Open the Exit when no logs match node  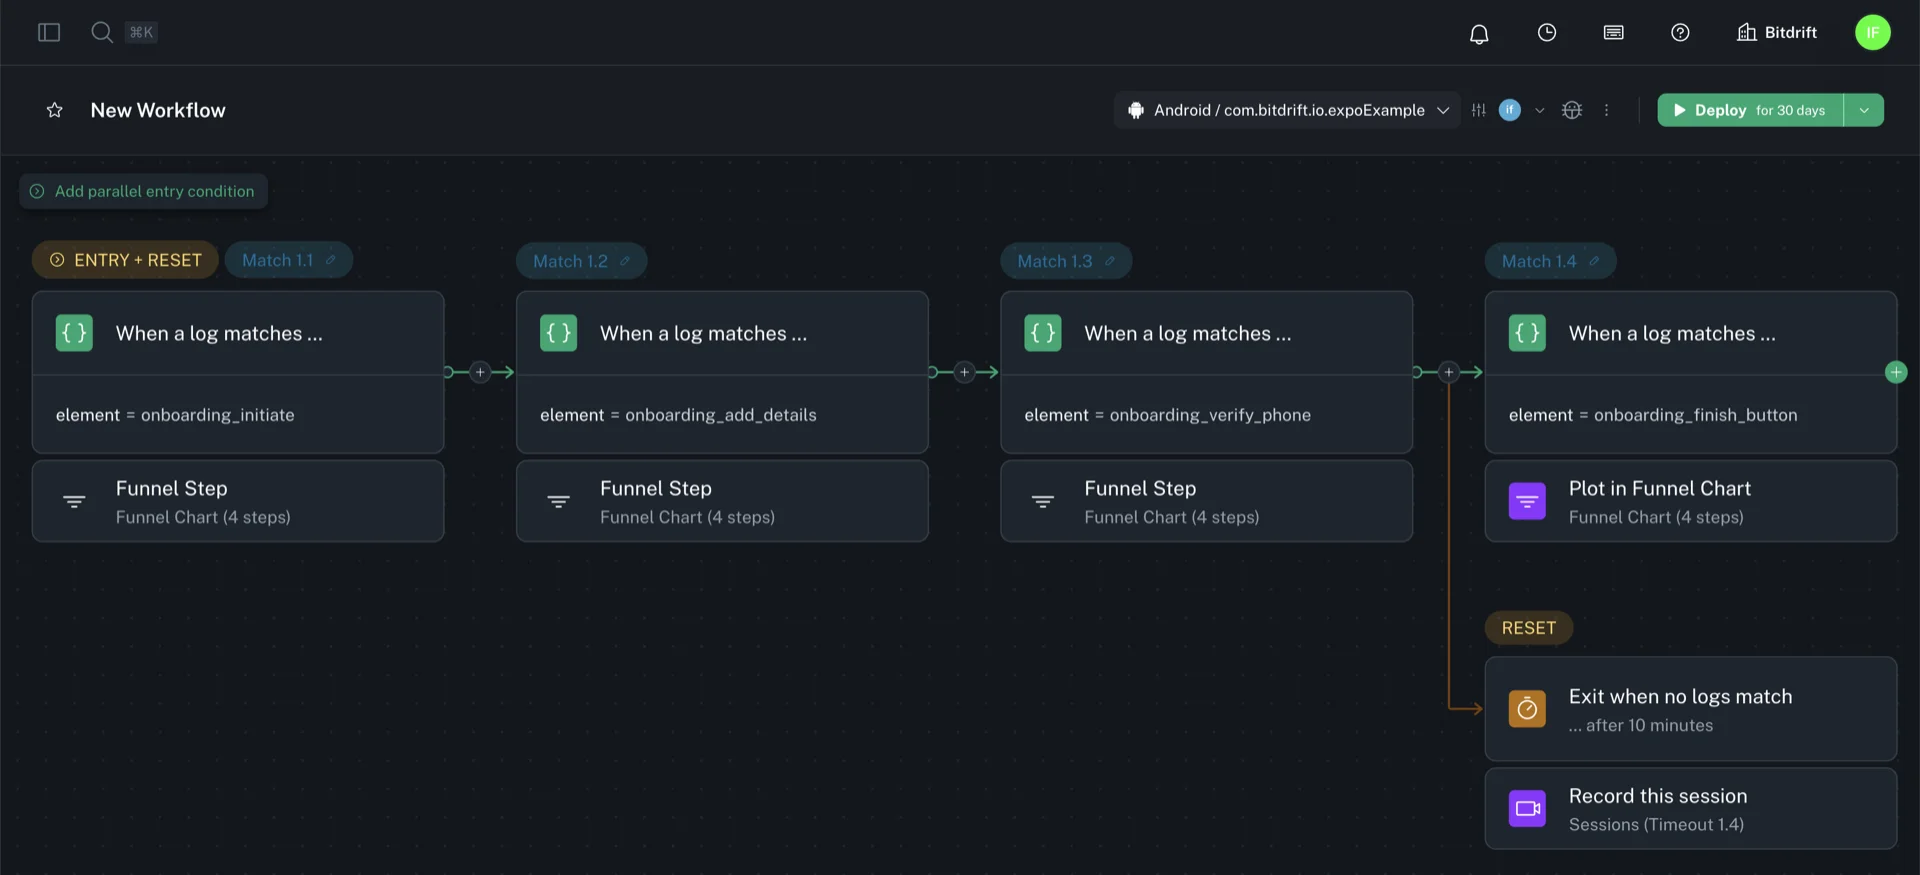[x=1690, y=709]
